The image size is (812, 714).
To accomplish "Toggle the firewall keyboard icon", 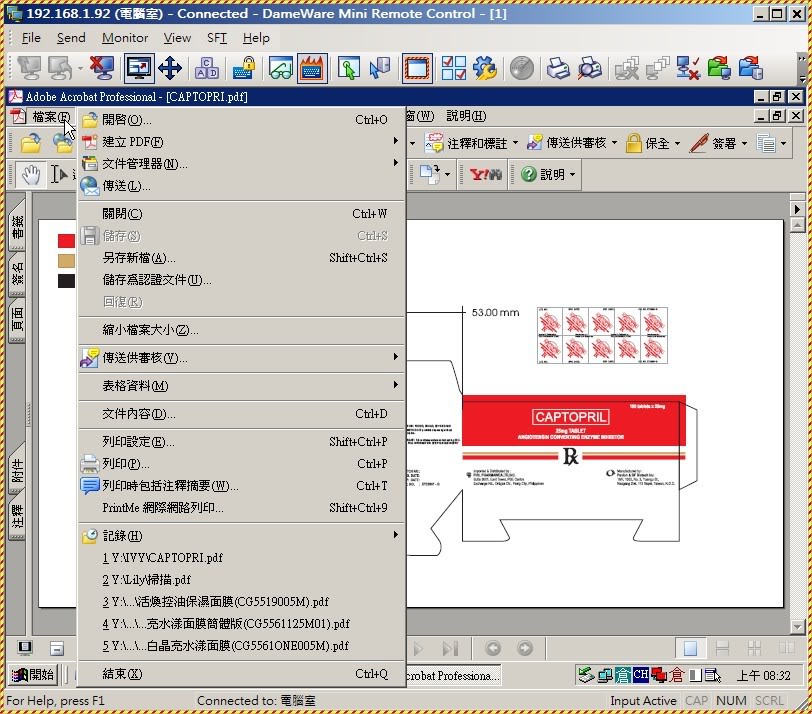I will (x=312, y=68).
